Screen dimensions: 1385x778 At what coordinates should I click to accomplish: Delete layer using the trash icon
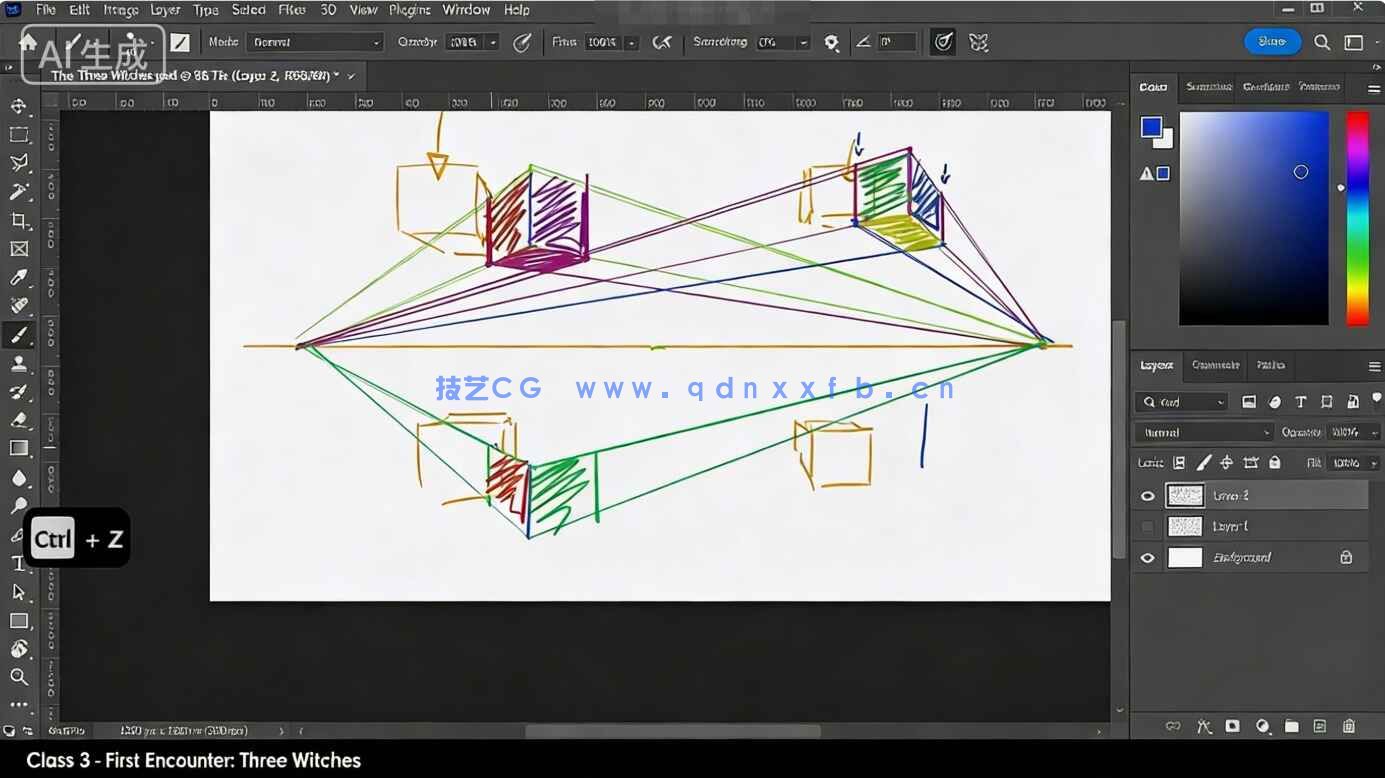click(x=1349, y=726)
